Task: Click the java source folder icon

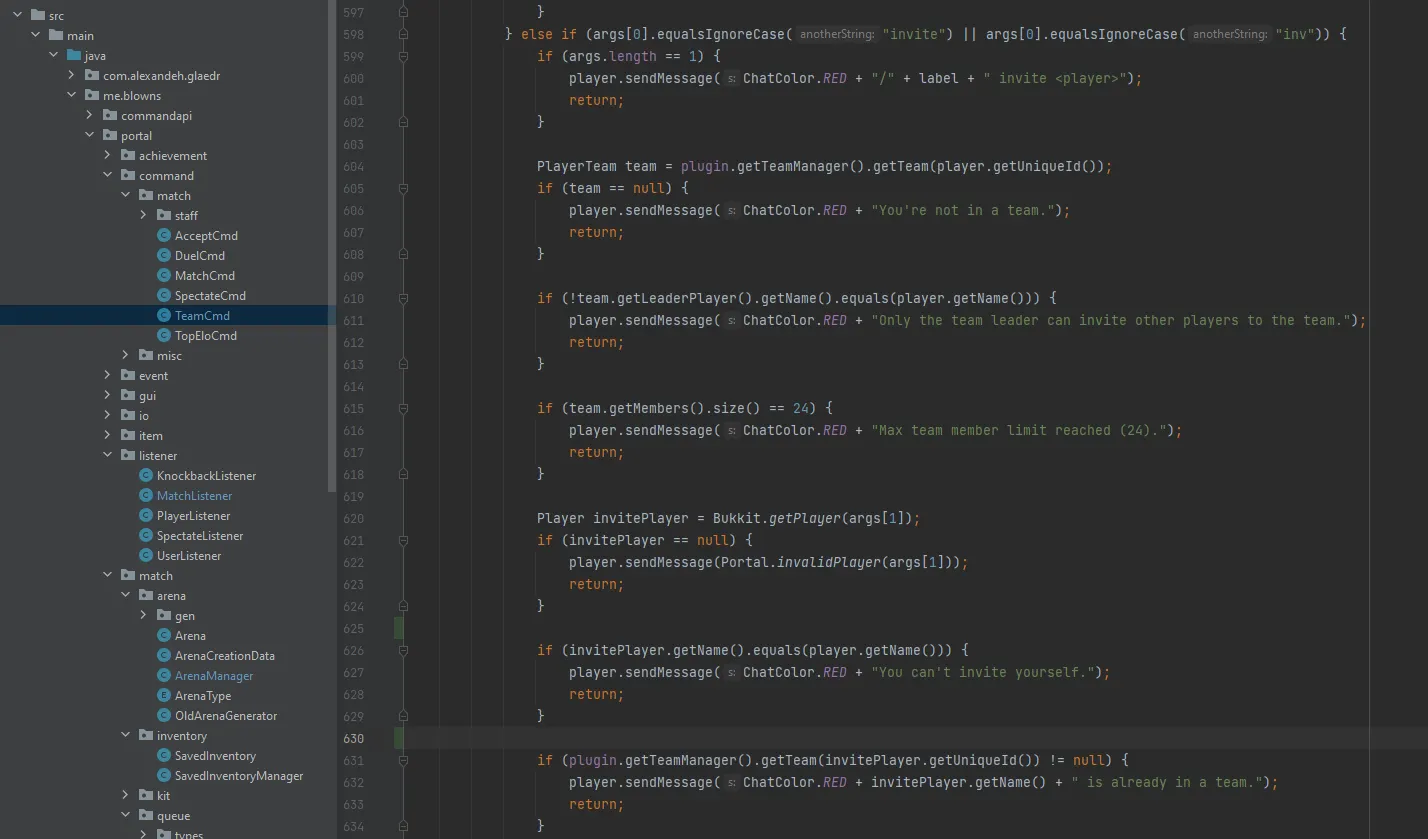Action: 75,56
